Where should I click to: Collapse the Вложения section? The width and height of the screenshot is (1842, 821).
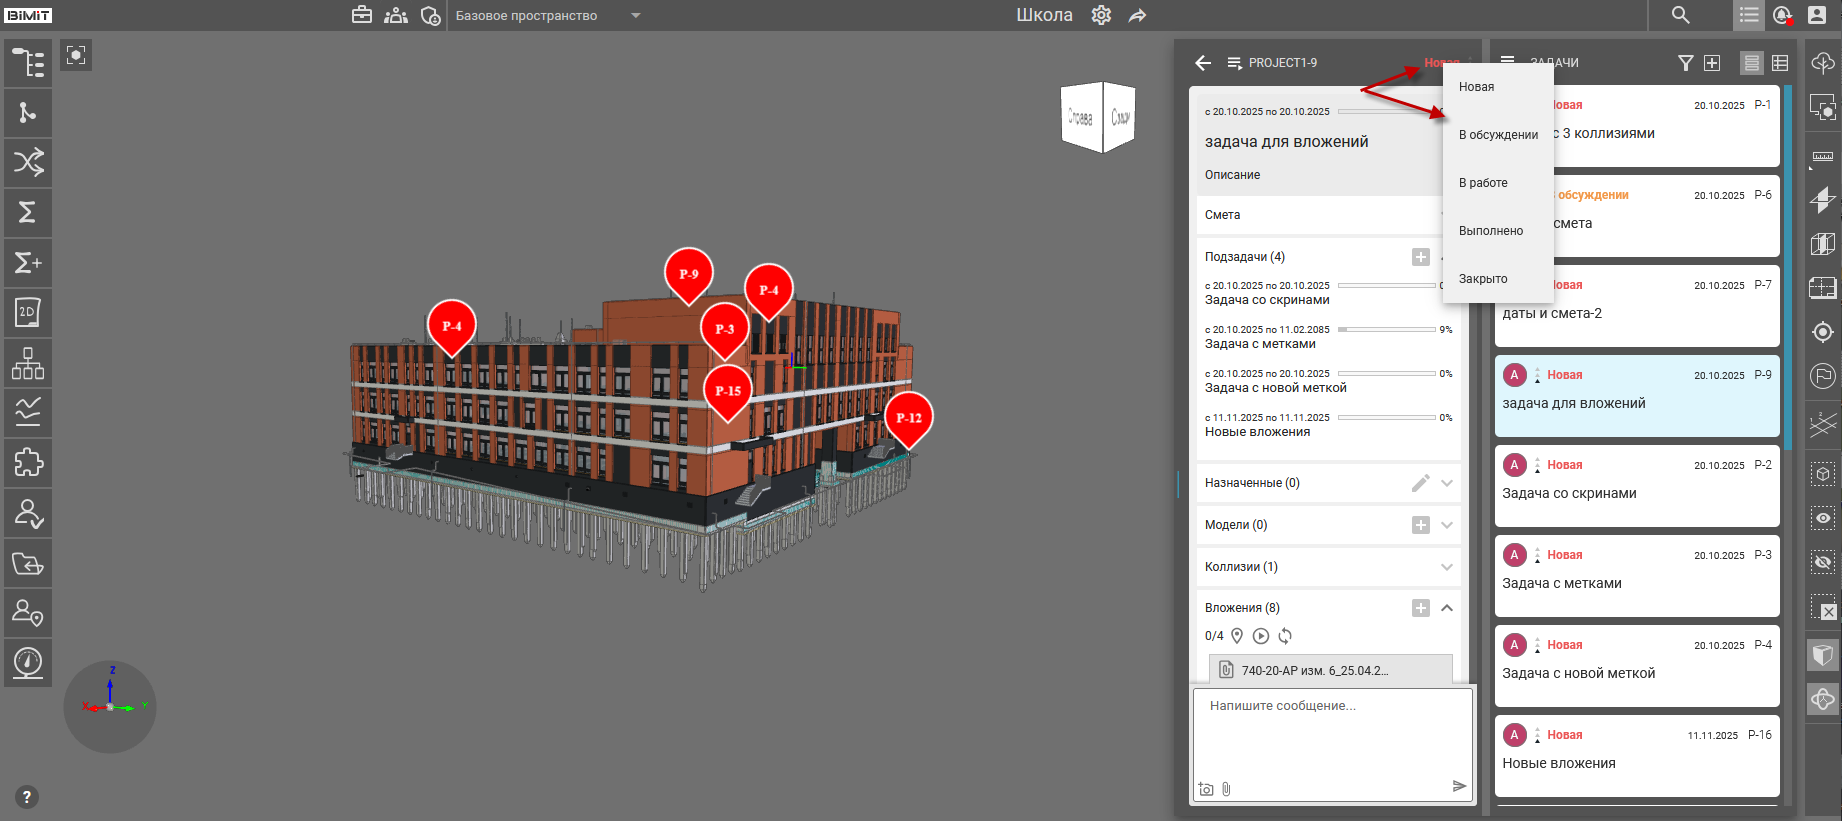1447,608
